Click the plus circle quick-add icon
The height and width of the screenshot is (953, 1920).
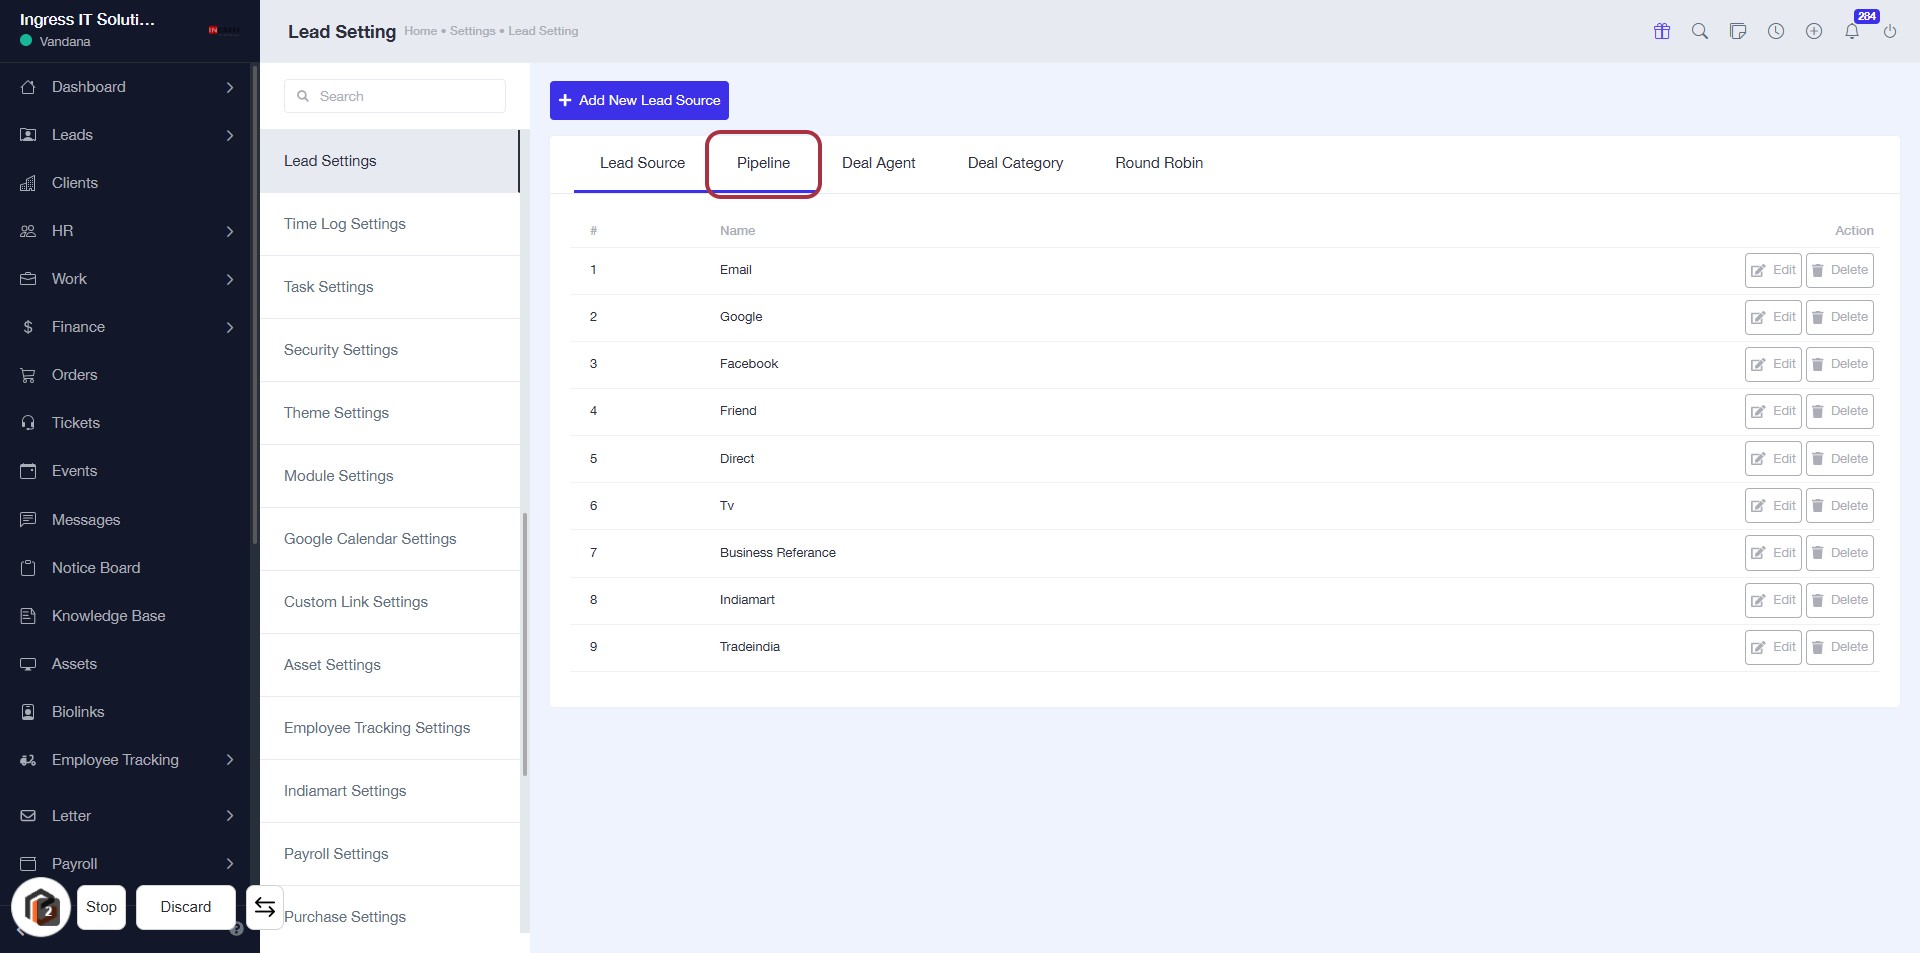(x=1814, y=31)
